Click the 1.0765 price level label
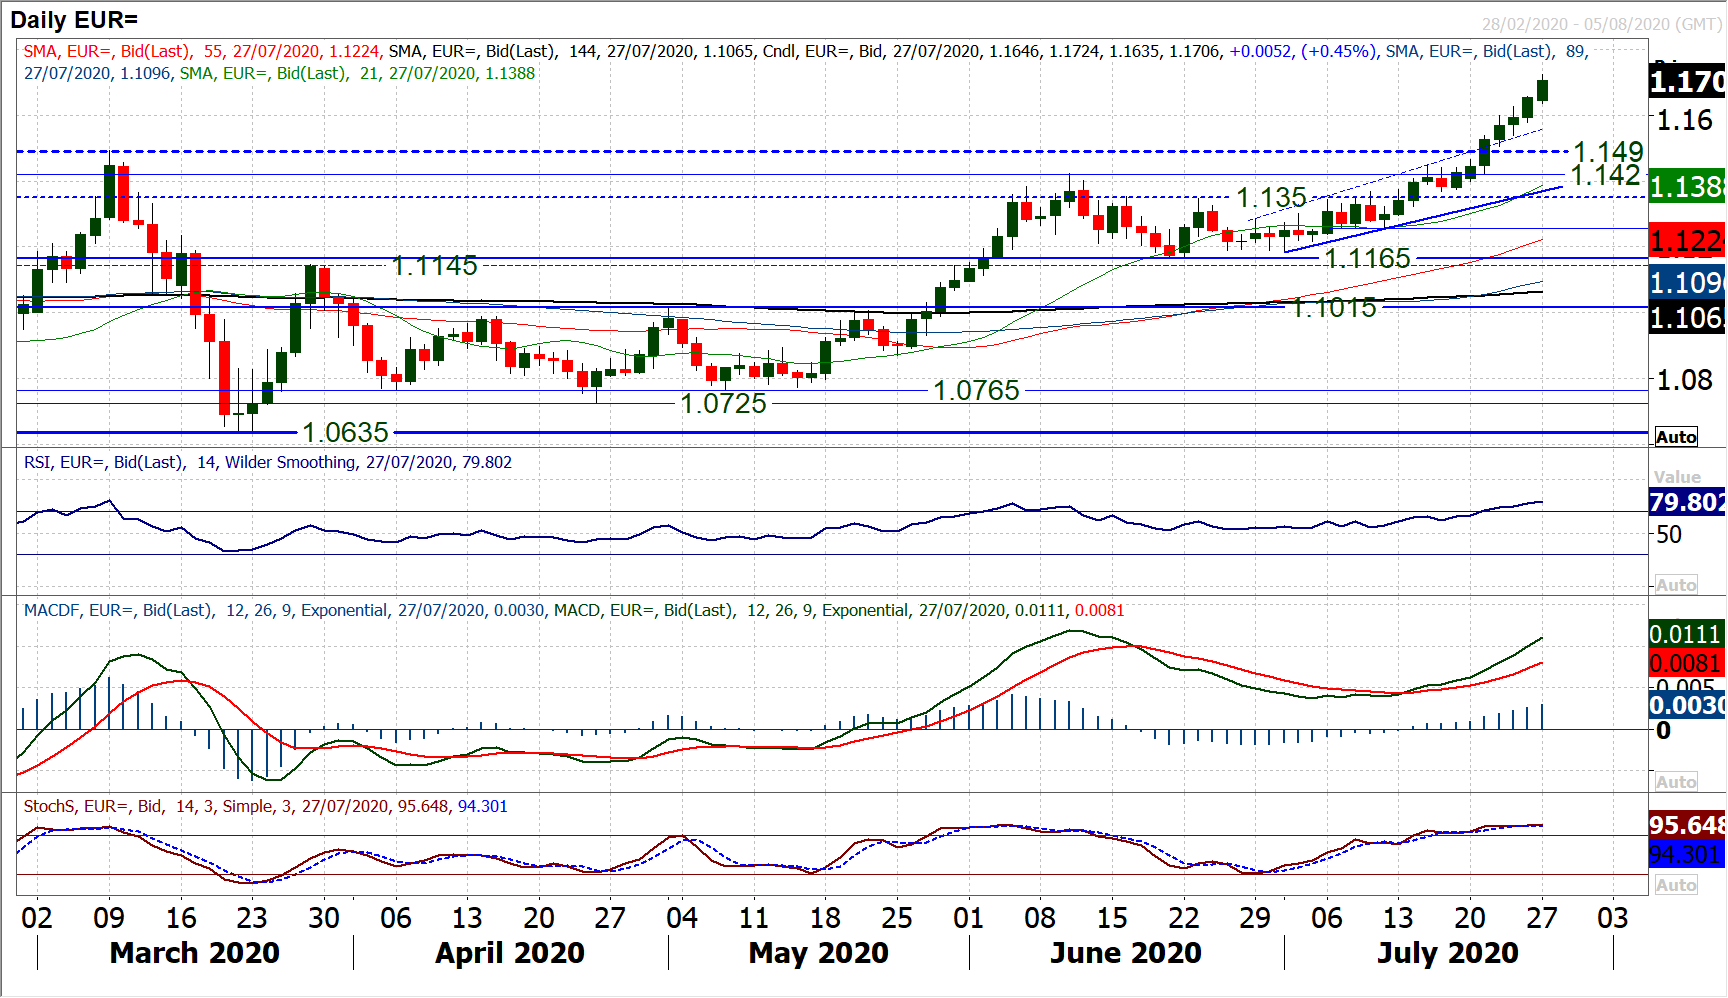Viewport: 1728px width, 998px height. point(976,390)
